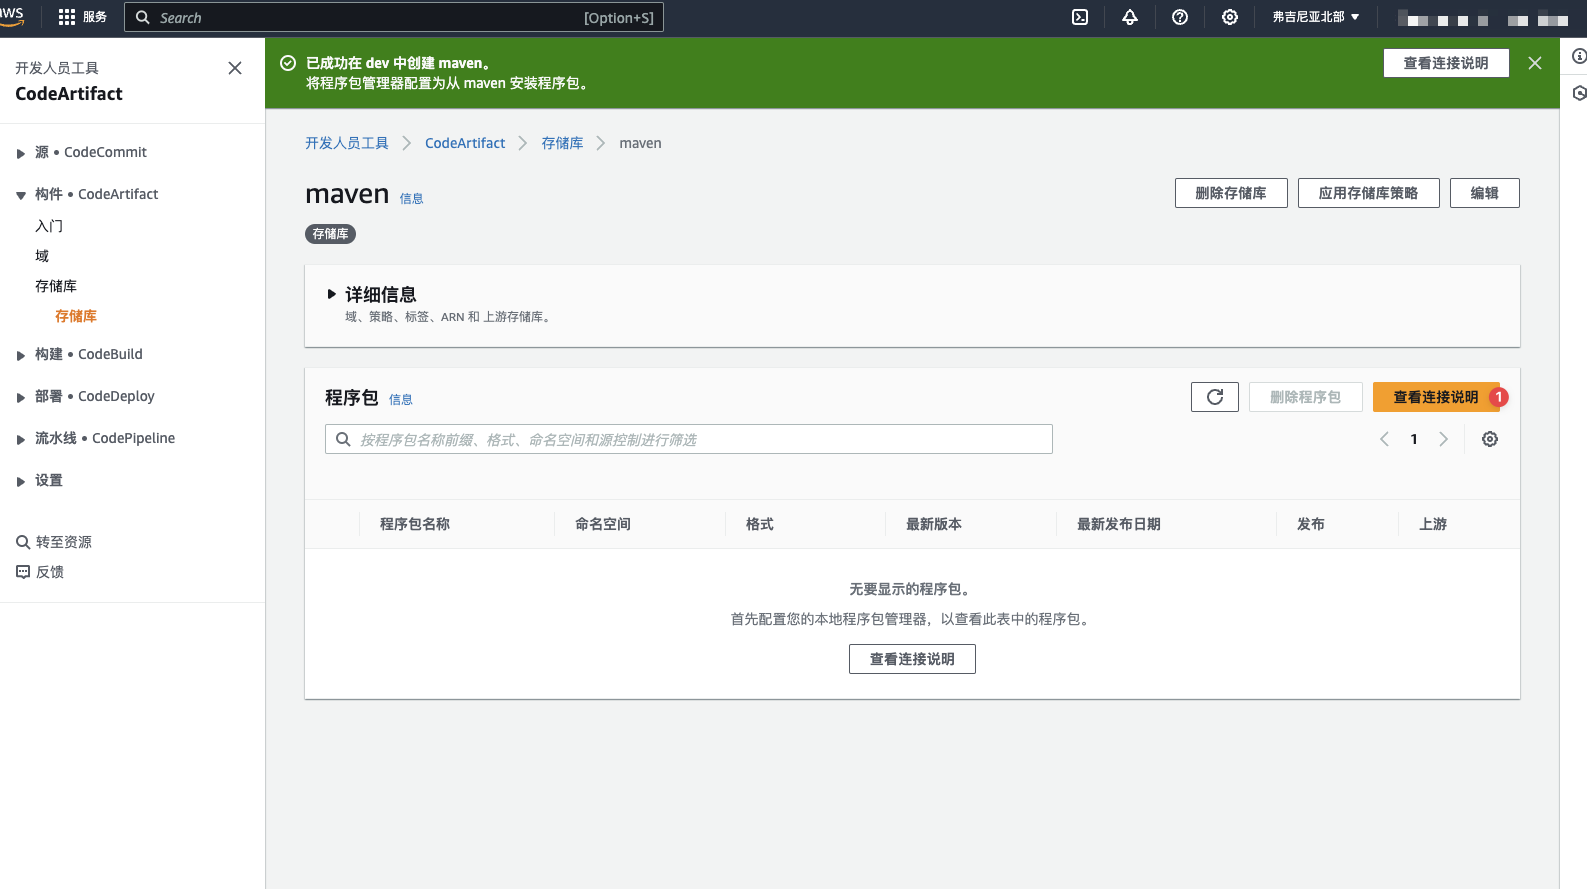Click 编辑 button
The height and width of the screenshot is (889, 1587).
coord(1484,193)
